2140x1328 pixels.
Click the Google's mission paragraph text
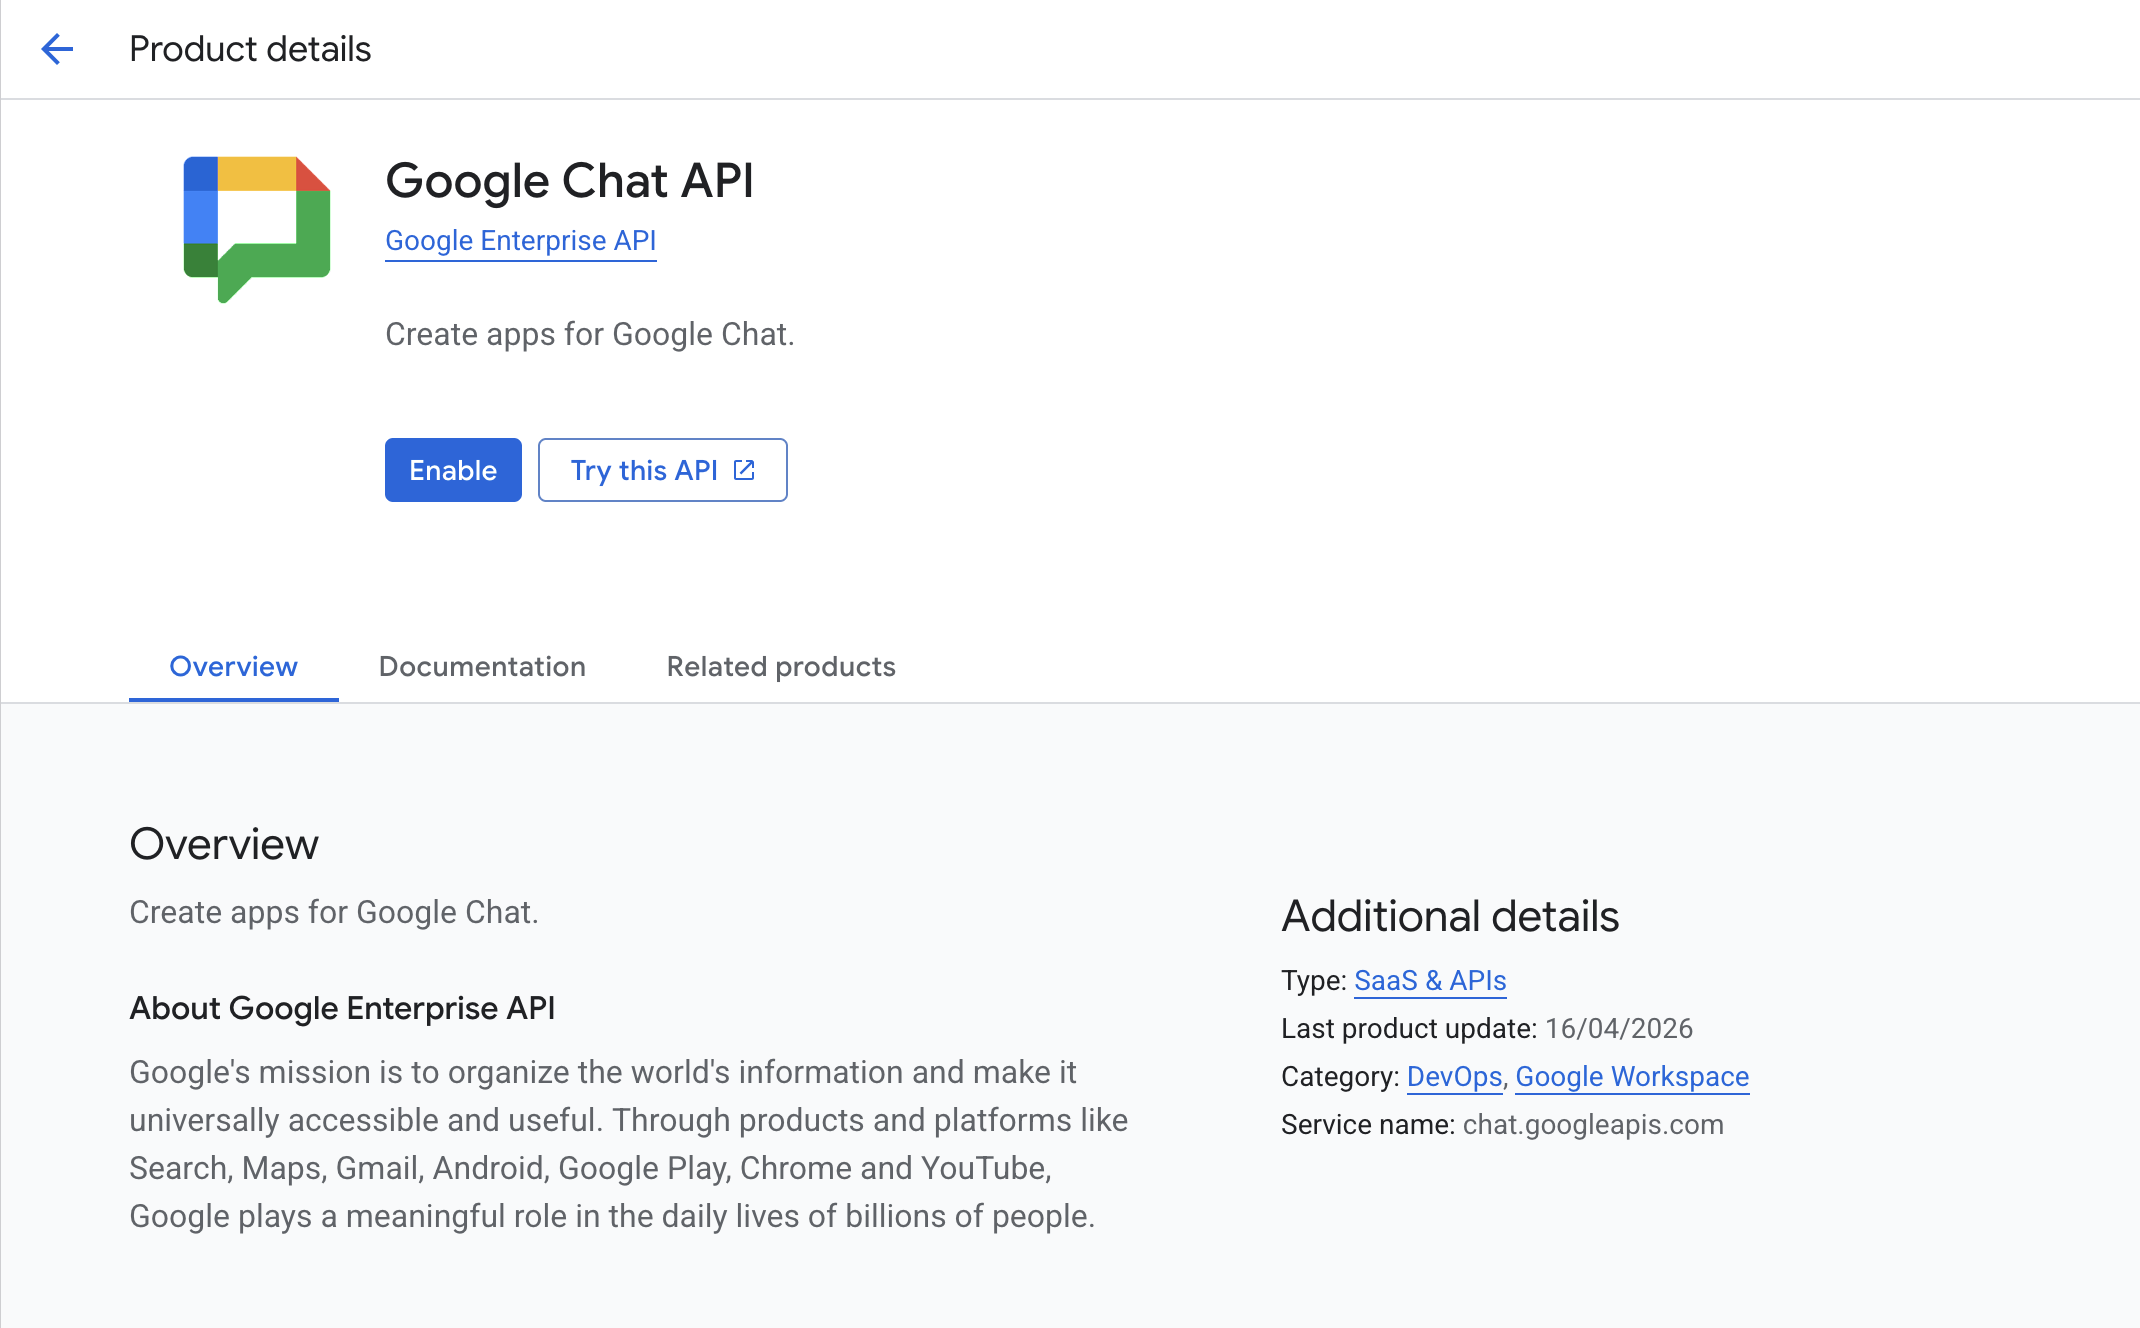629,1144
